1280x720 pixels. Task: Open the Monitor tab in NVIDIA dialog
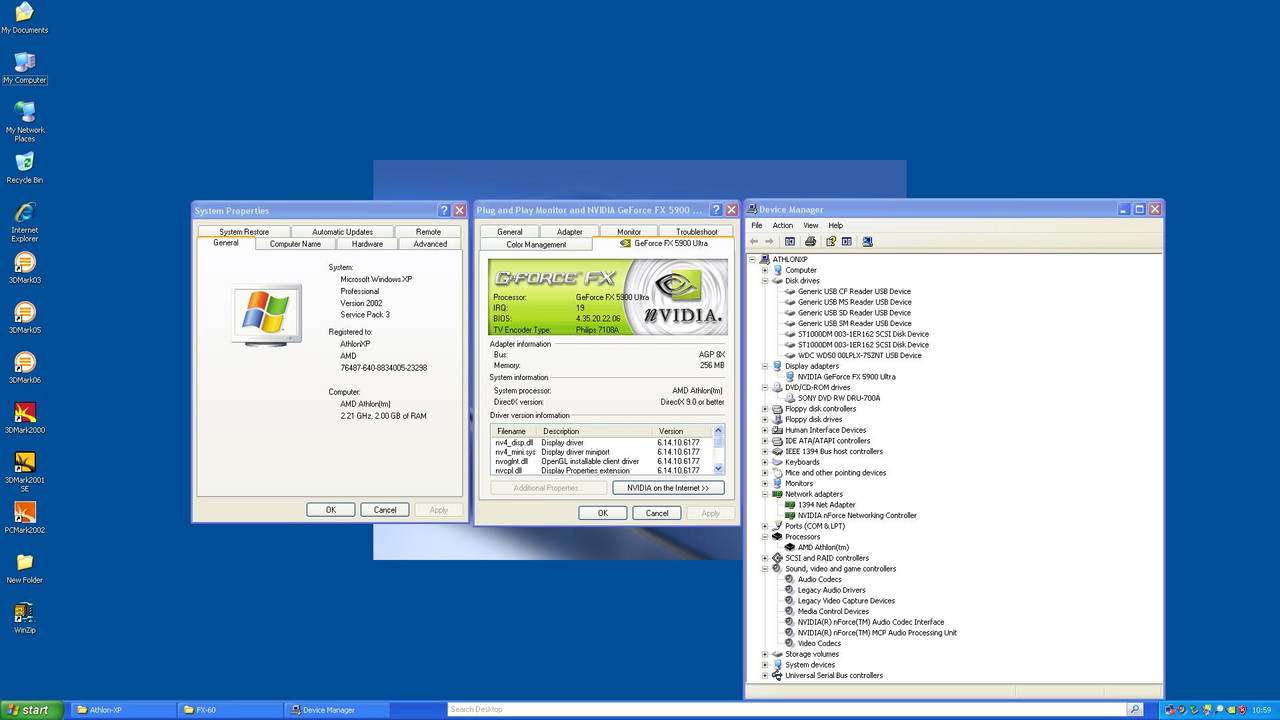pyautogui.click(x=629, y=232)
